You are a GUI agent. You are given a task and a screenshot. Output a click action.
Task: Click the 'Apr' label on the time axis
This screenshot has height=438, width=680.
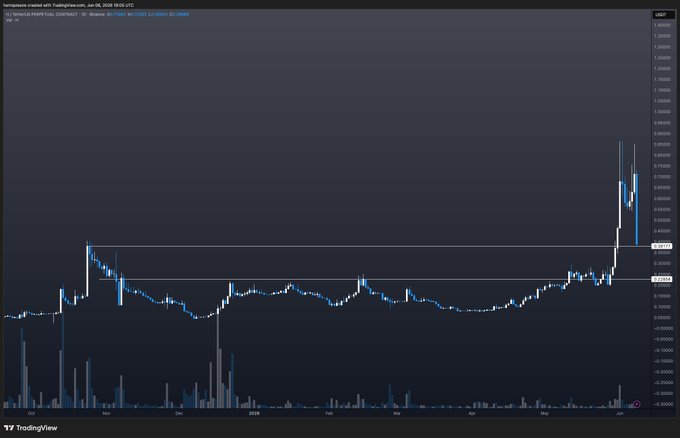point(472,413)
